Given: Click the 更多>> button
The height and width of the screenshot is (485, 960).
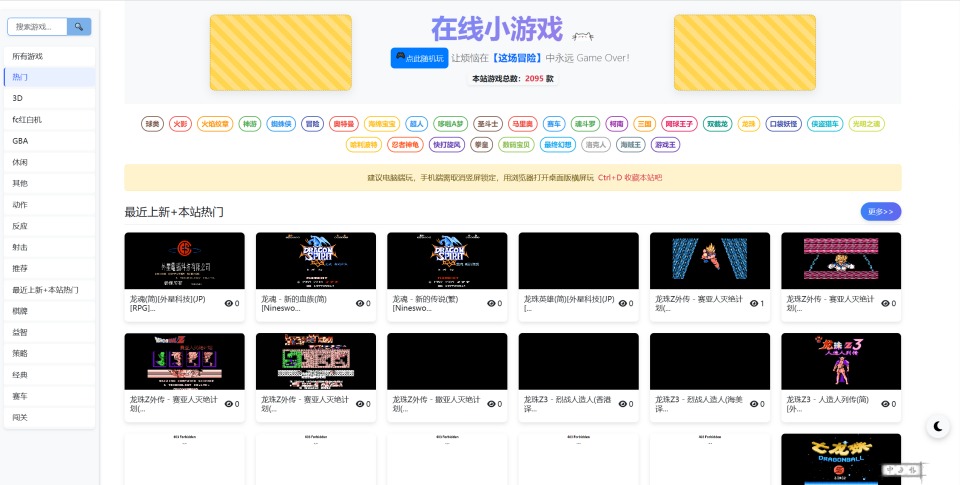Looking at the screenshot, I should pos(880,211).
